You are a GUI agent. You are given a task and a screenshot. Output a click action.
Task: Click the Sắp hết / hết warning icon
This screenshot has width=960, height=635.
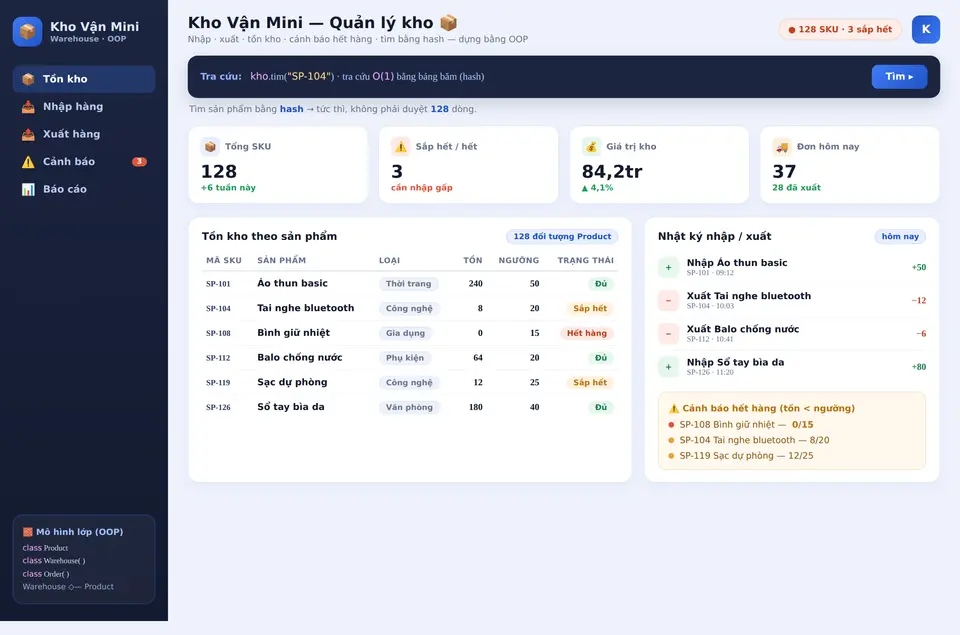(400, 146)
